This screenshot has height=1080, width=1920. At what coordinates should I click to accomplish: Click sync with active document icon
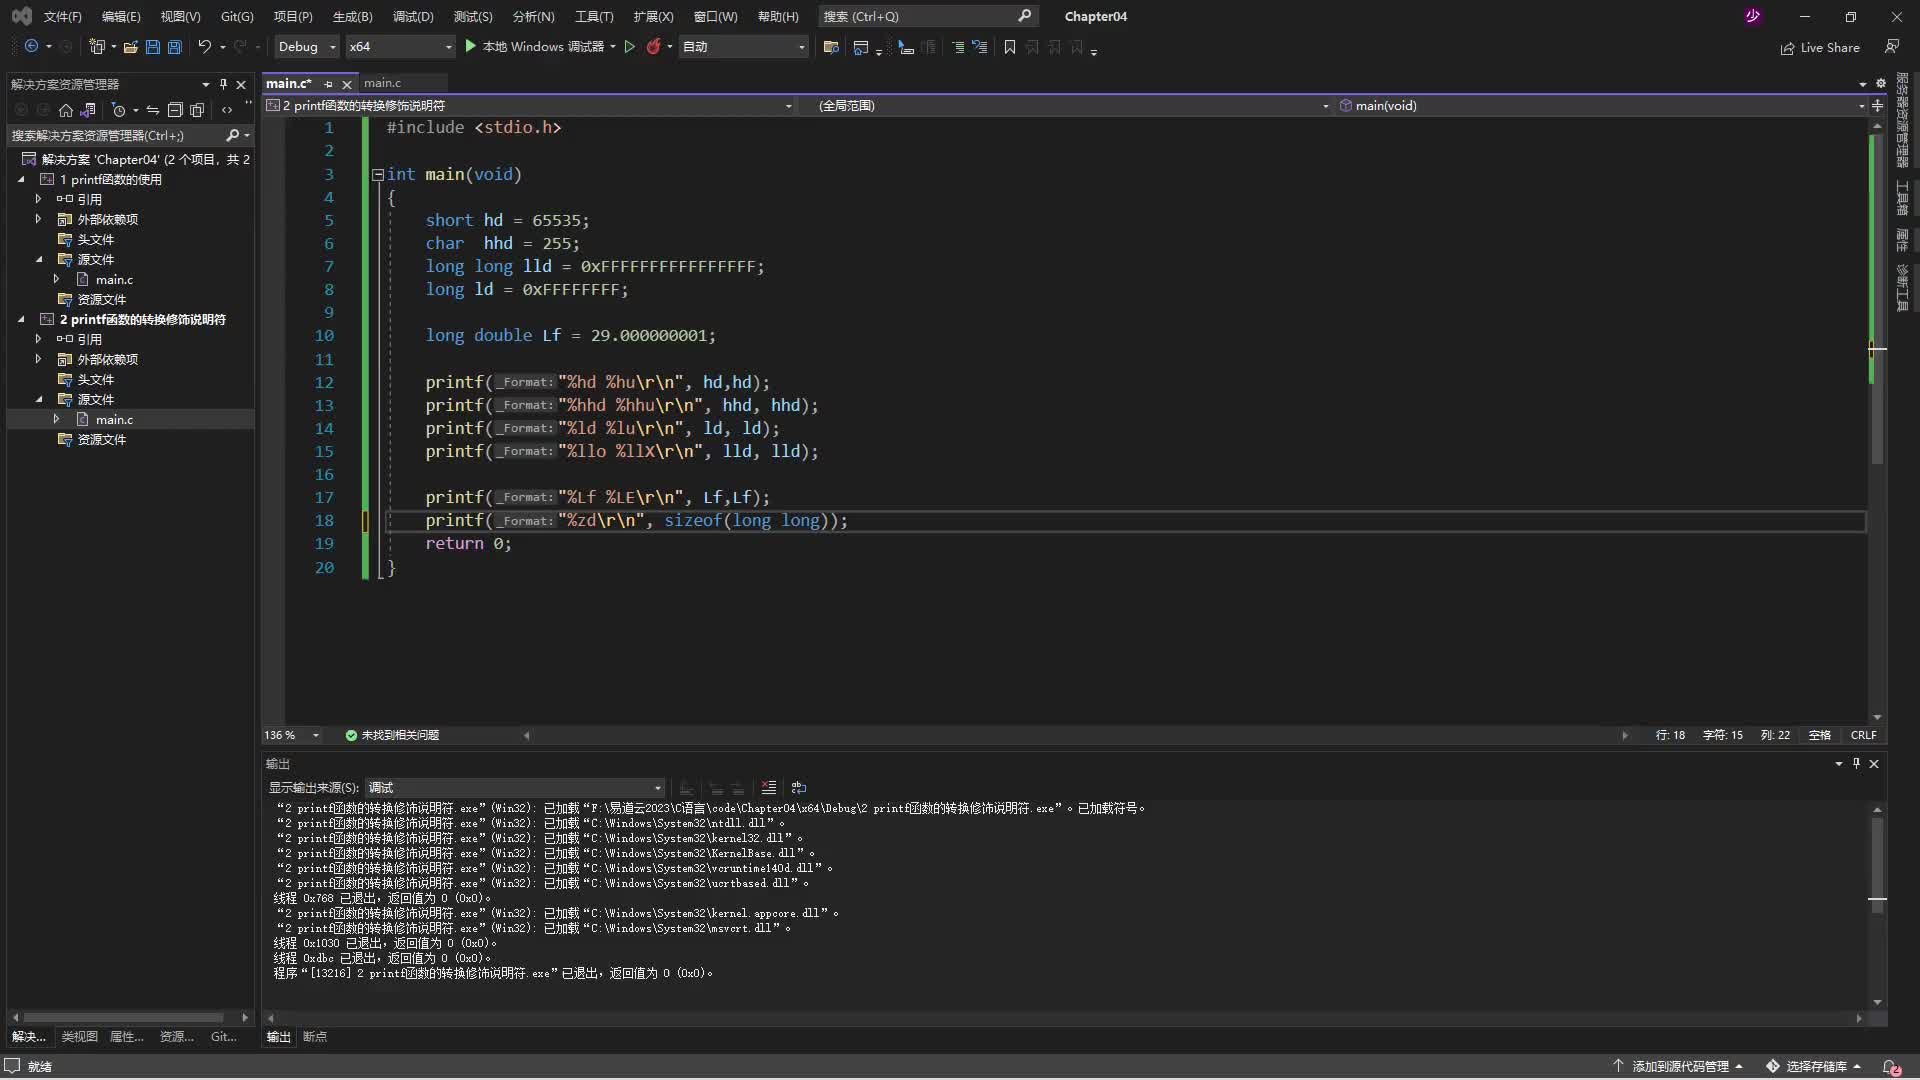tap(152, 110)
